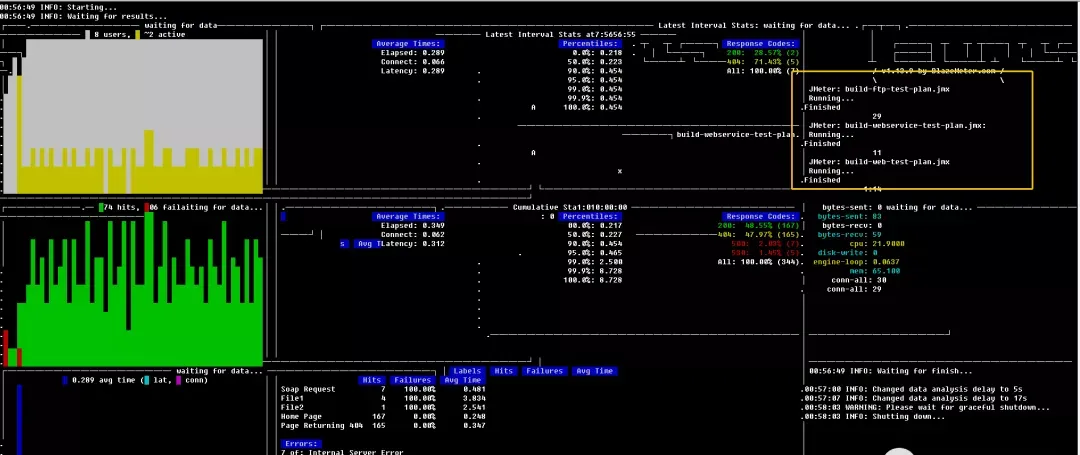Click the 'INFO: Shutting down...' log line
The image size is (1080, 455).
874,416
